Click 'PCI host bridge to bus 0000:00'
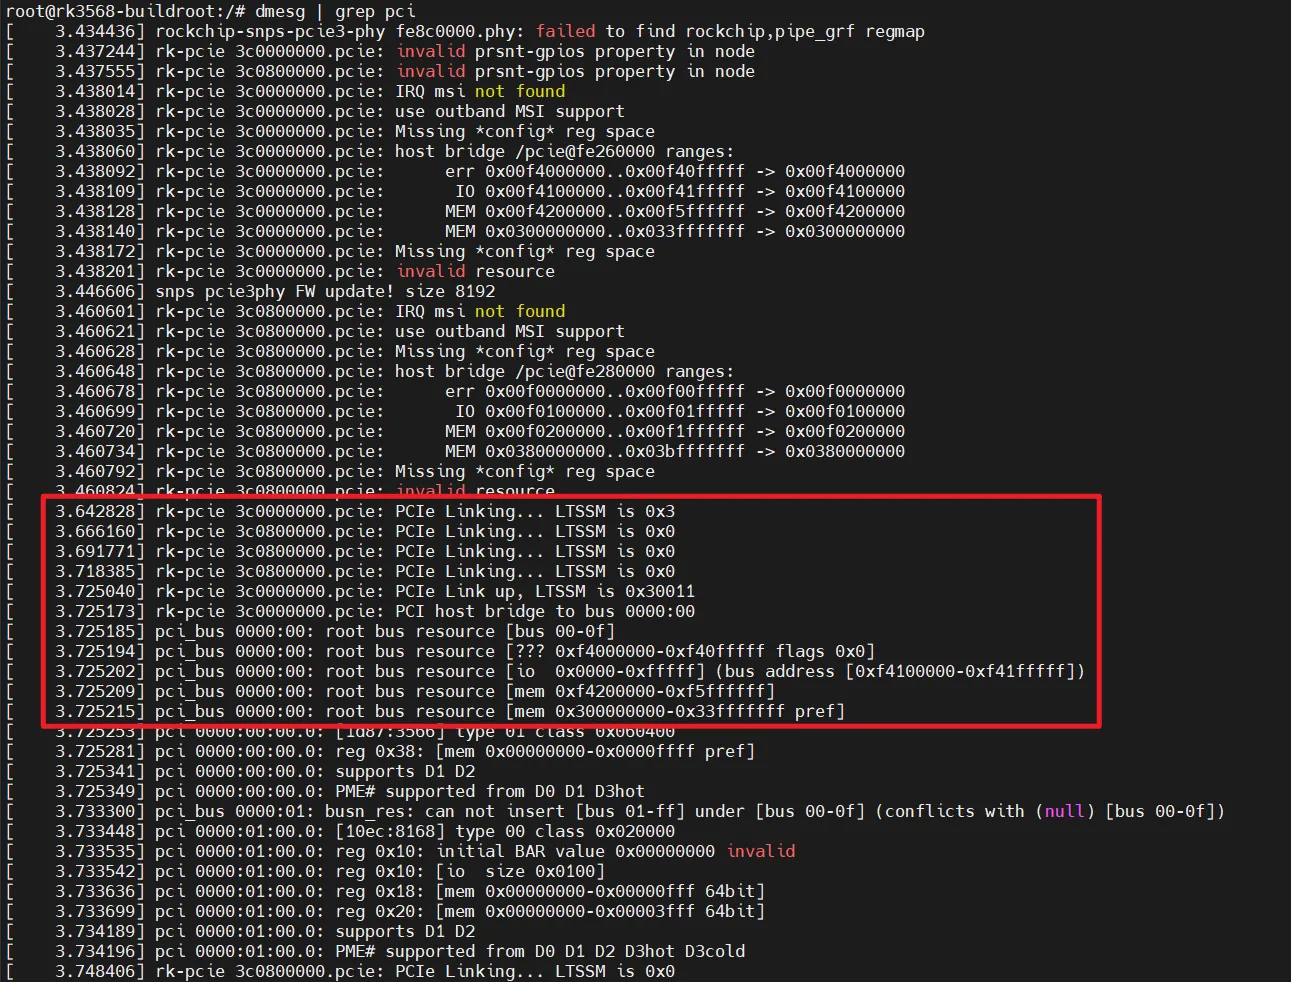The width and height of the screenshot is (1291, 982). click(545, 611)
